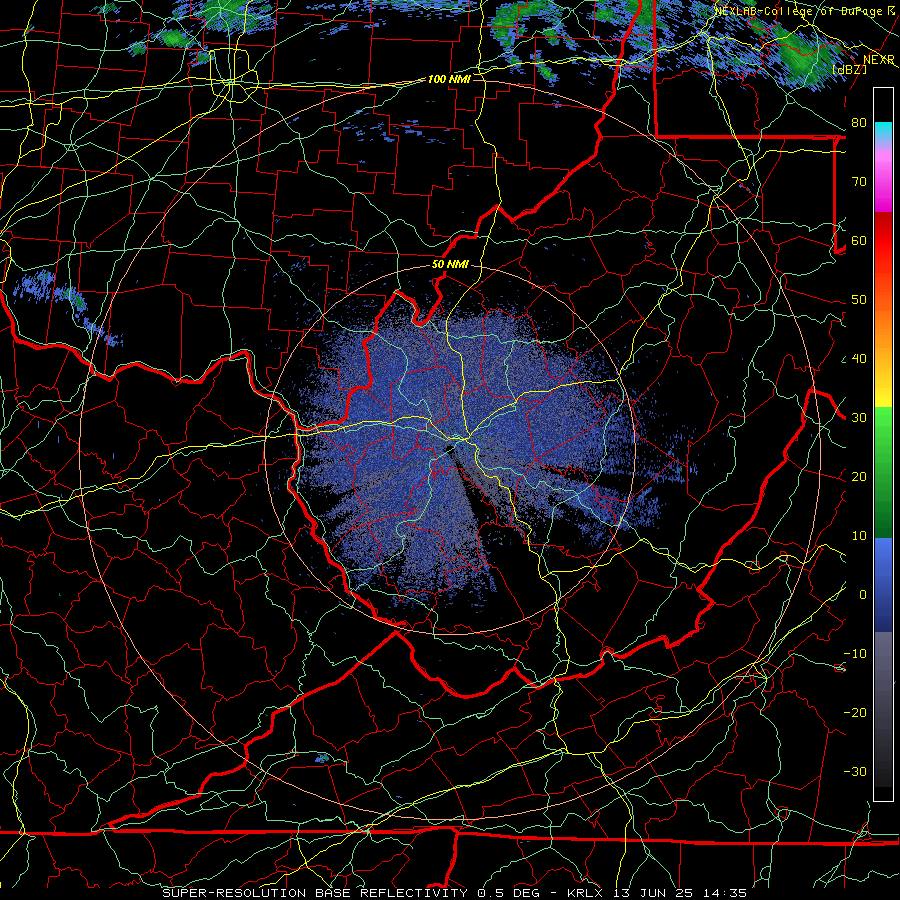Click the "14:35" timestamp in the caption
This screenshot has width=900, height=900.
(x=724, y=893)
